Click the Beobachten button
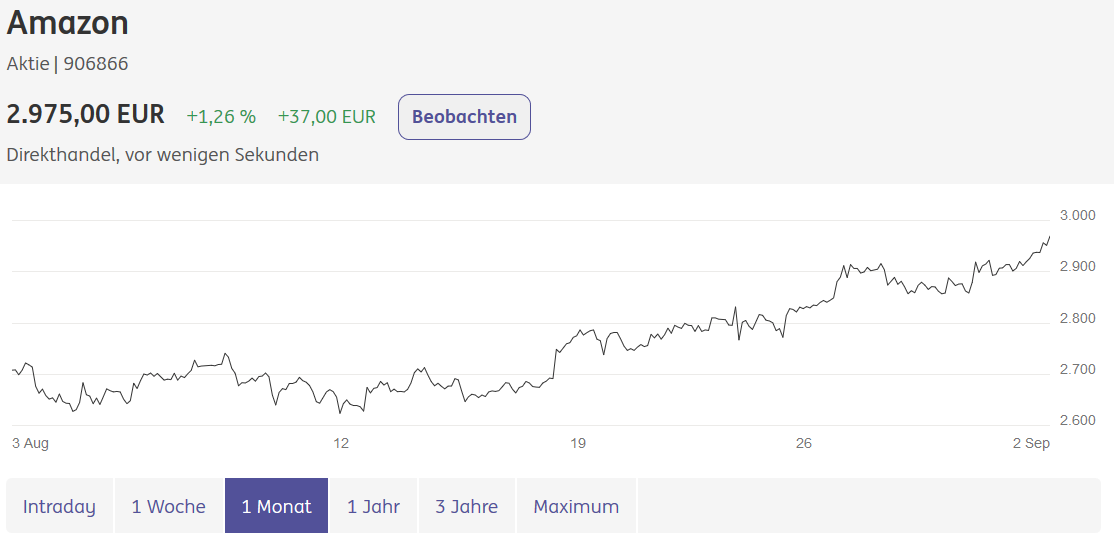The height and width of the screenshot is (548, 1114). 464,117
